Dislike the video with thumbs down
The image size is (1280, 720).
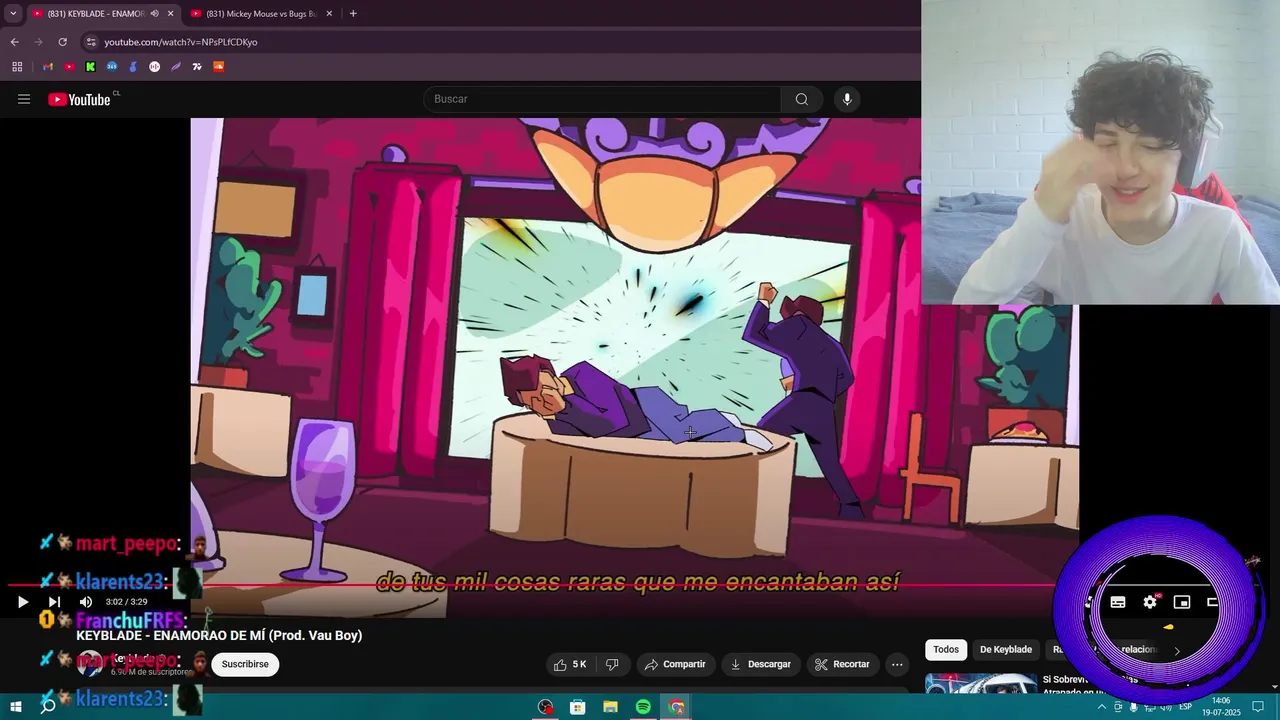(612, 664)
